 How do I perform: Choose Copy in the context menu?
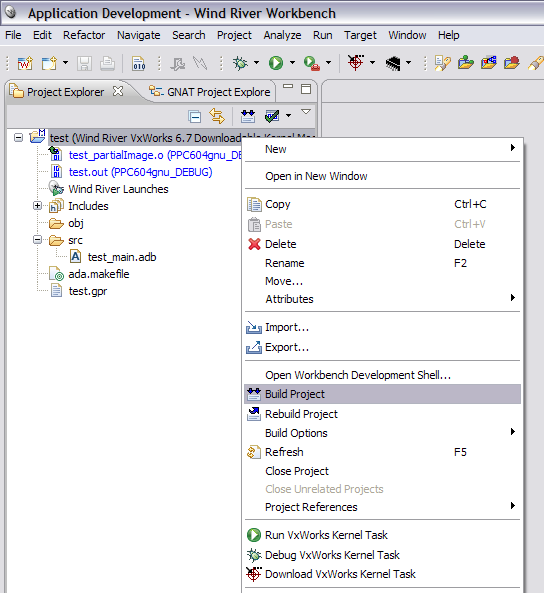click(382, 204)
